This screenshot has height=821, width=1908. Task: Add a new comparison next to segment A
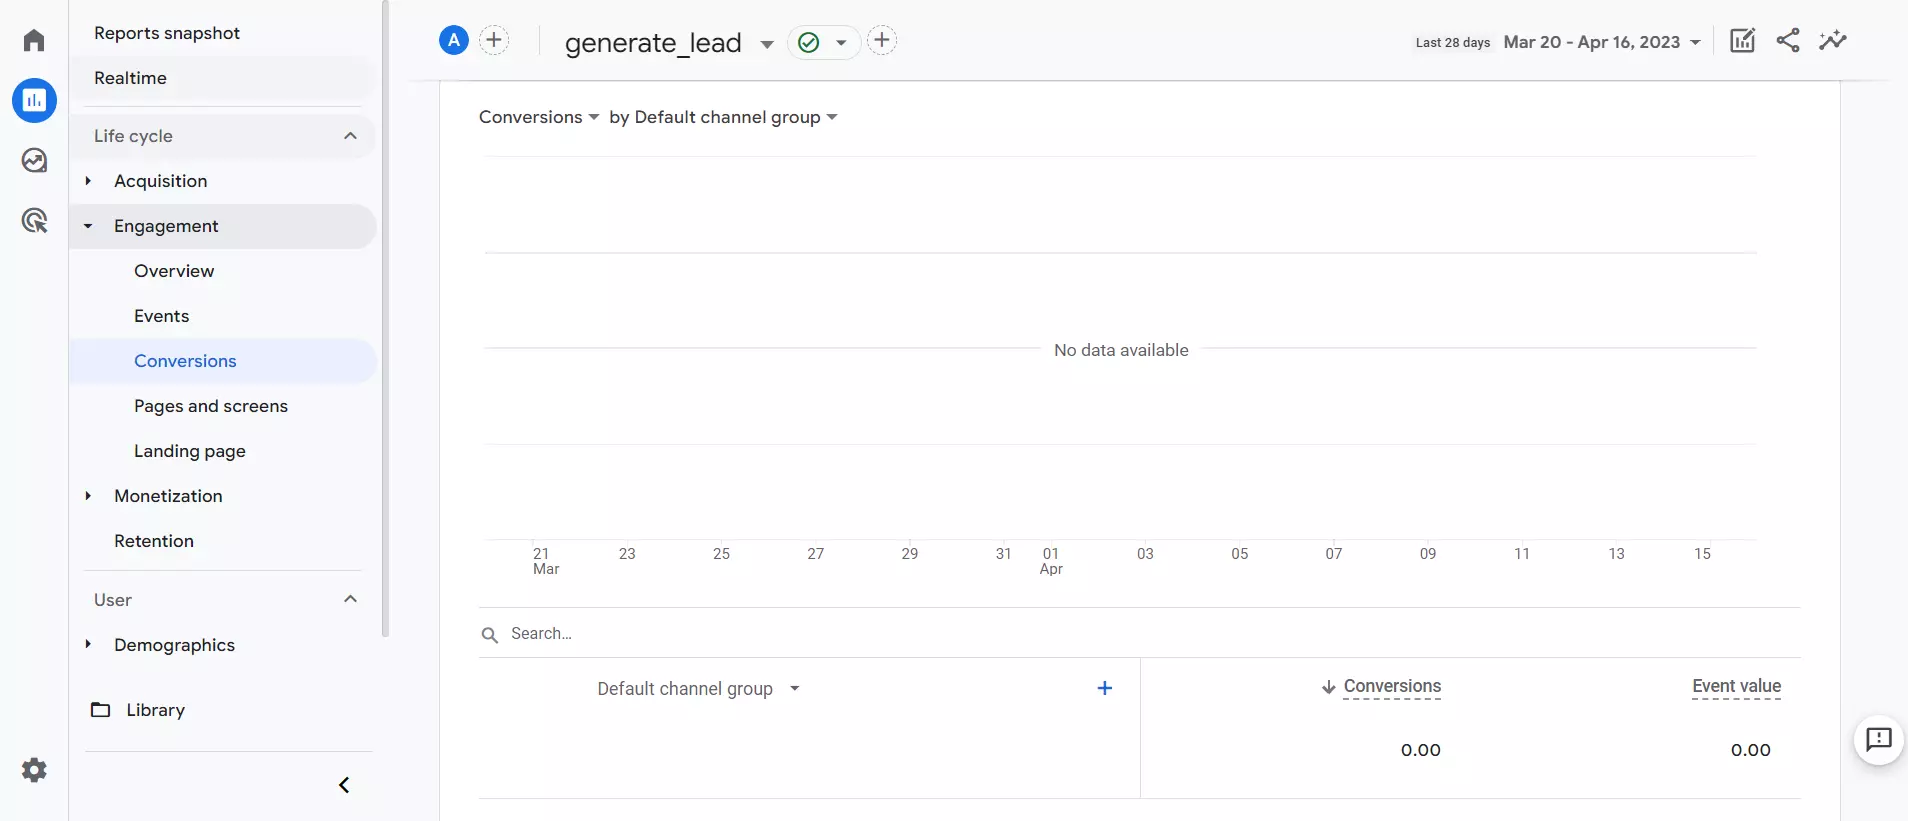tap(494, 40)
